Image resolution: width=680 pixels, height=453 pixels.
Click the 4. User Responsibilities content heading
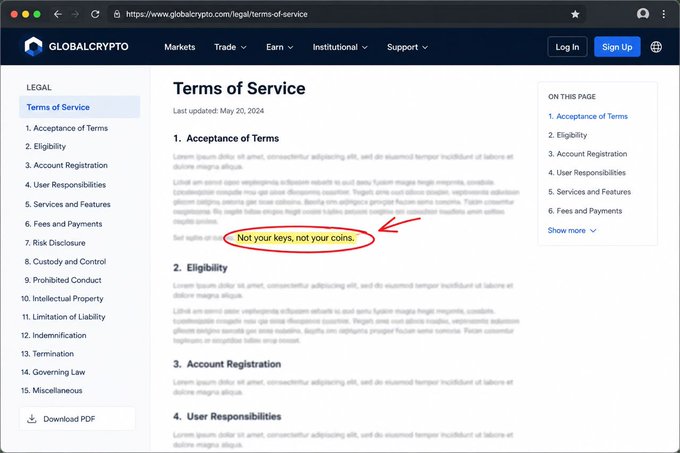(227, 417)
